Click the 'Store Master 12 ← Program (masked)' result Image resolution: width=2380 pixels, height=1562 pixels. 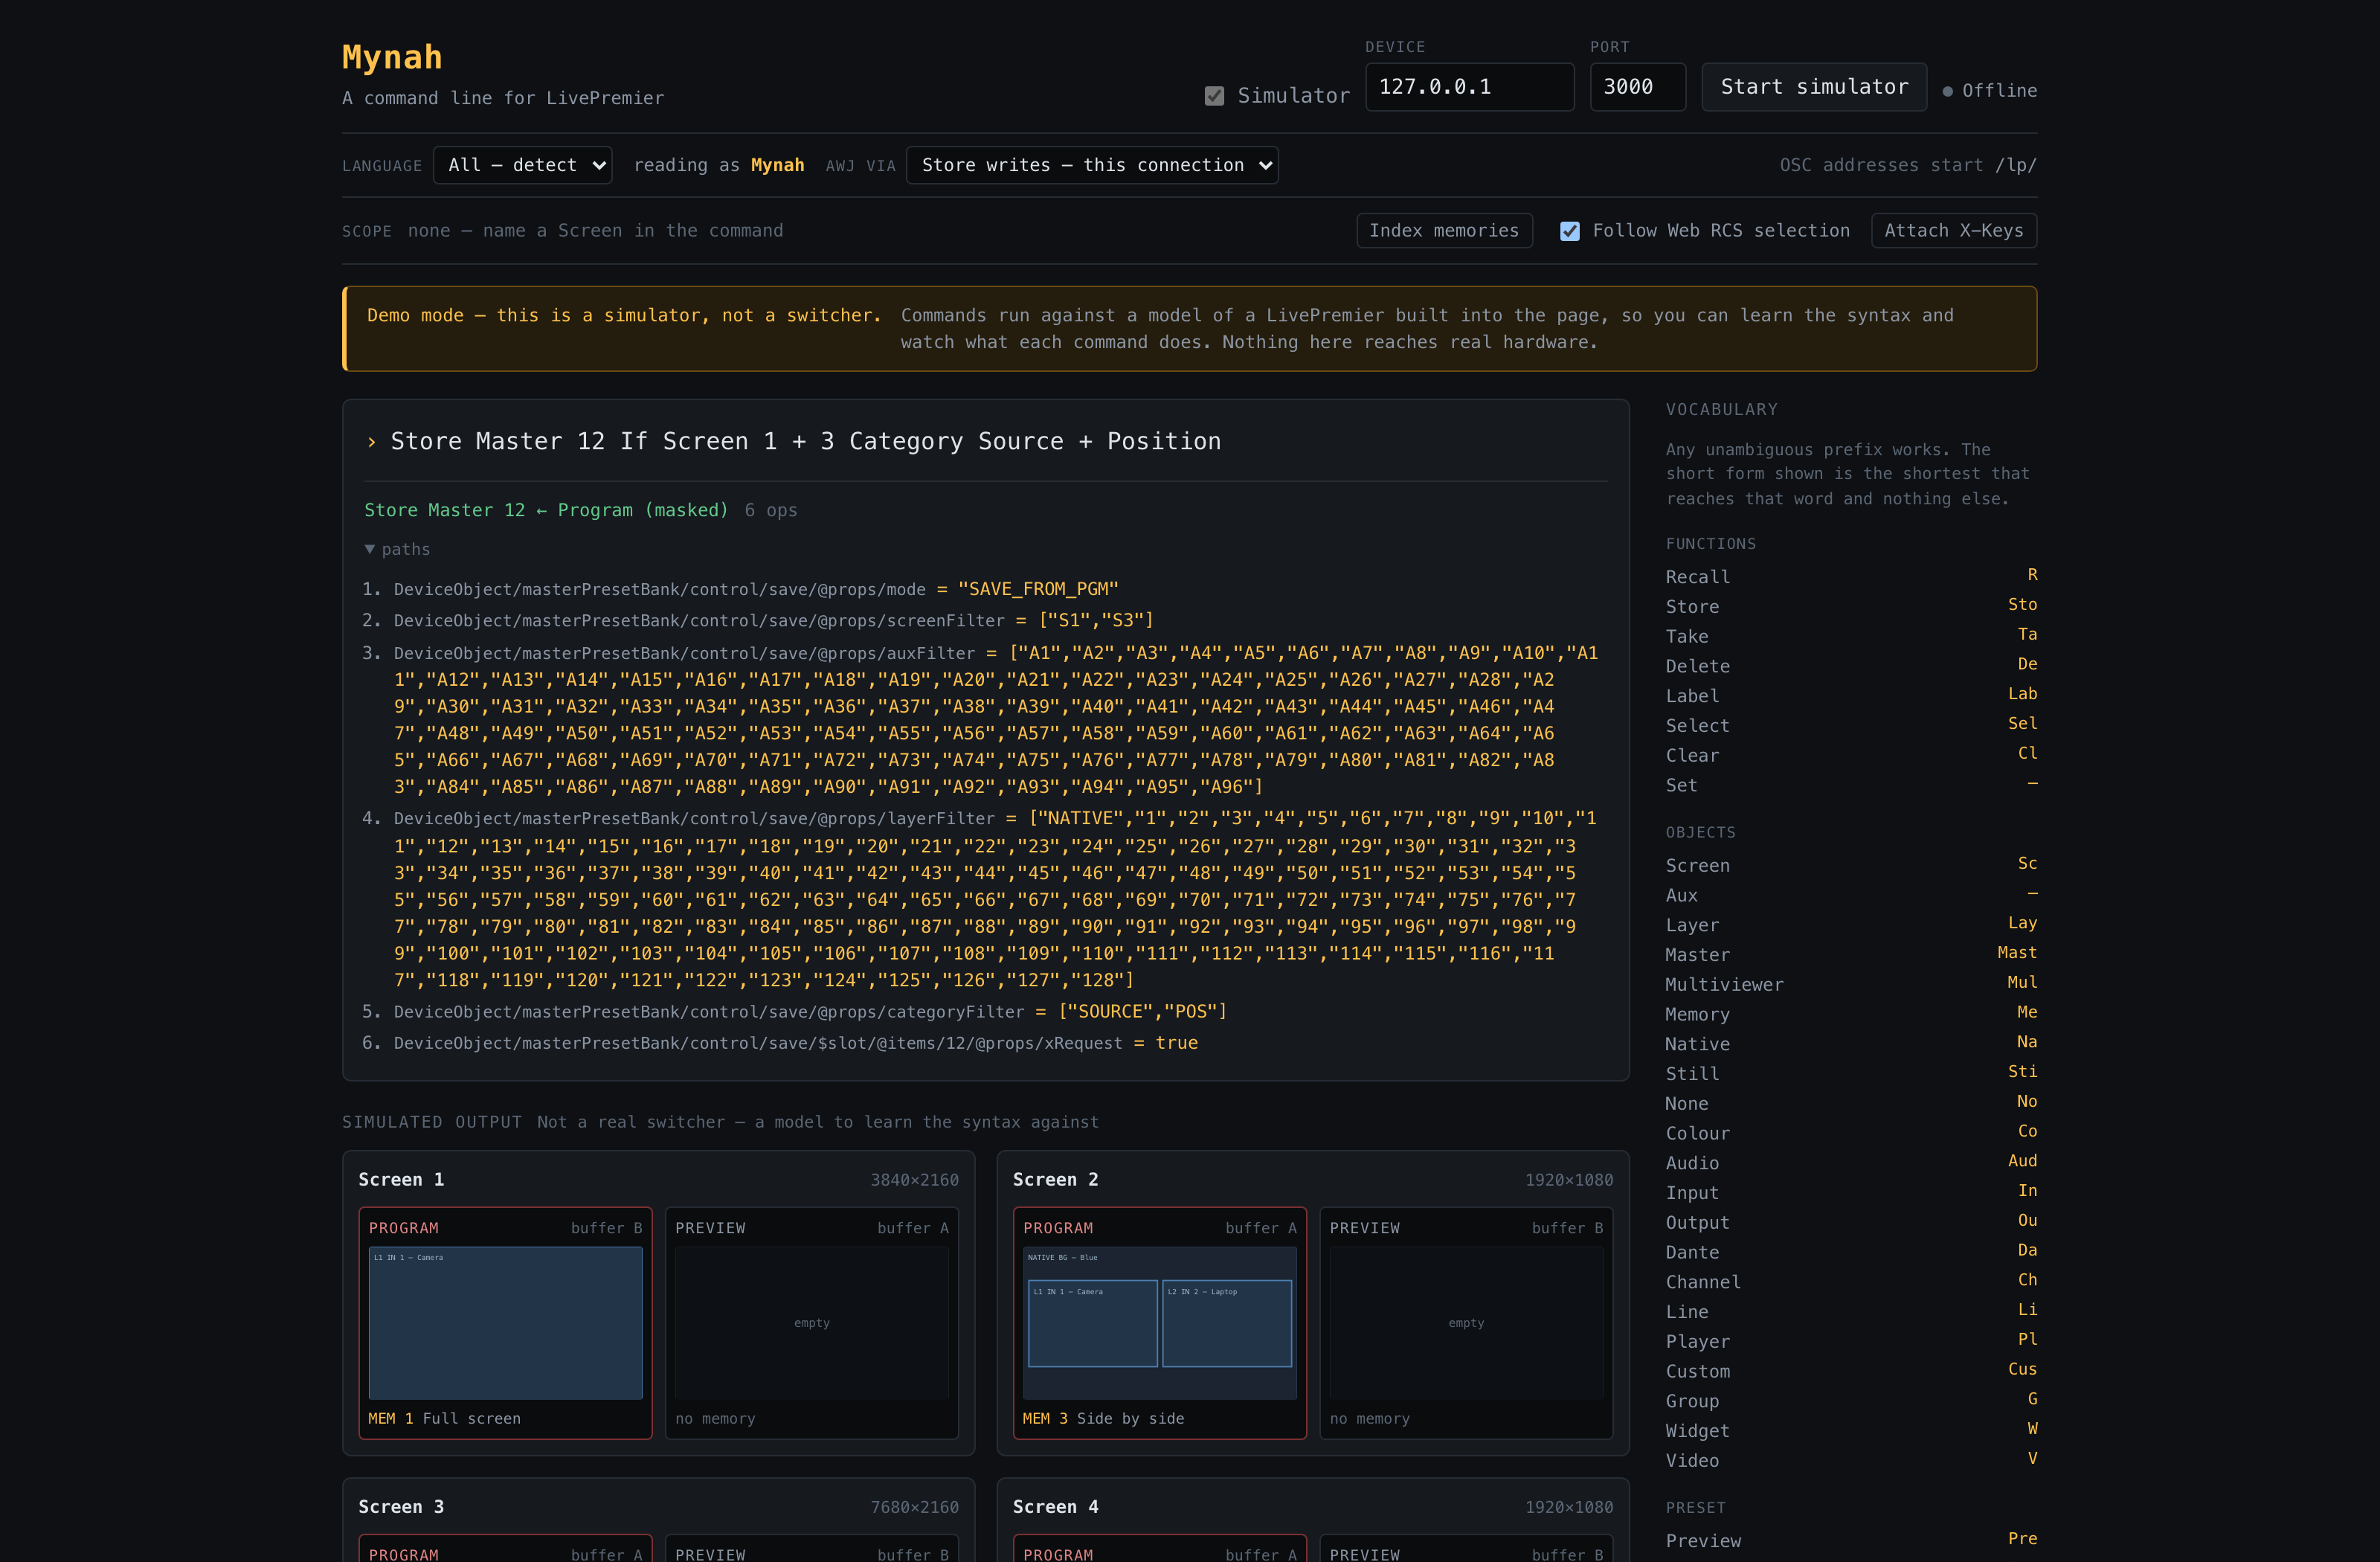tap(546, 510)
